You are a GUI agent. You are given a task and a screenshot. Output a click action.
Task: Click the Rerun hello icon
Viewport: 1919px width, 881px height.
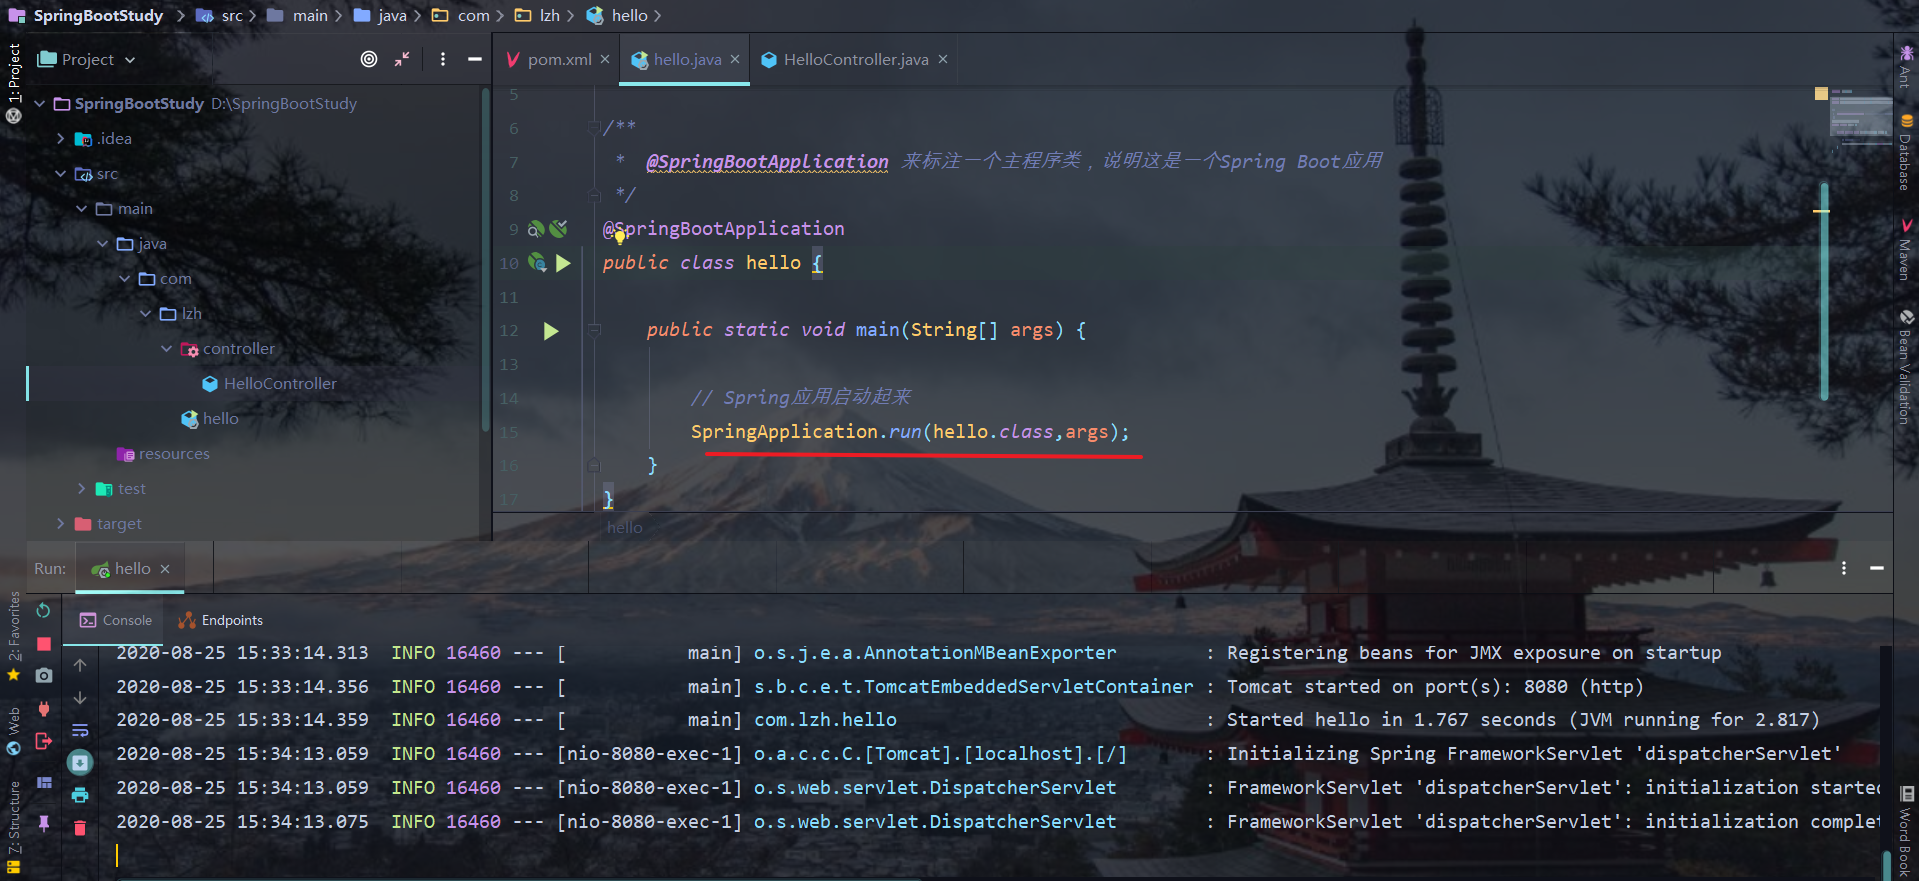[x=43, y=610]
